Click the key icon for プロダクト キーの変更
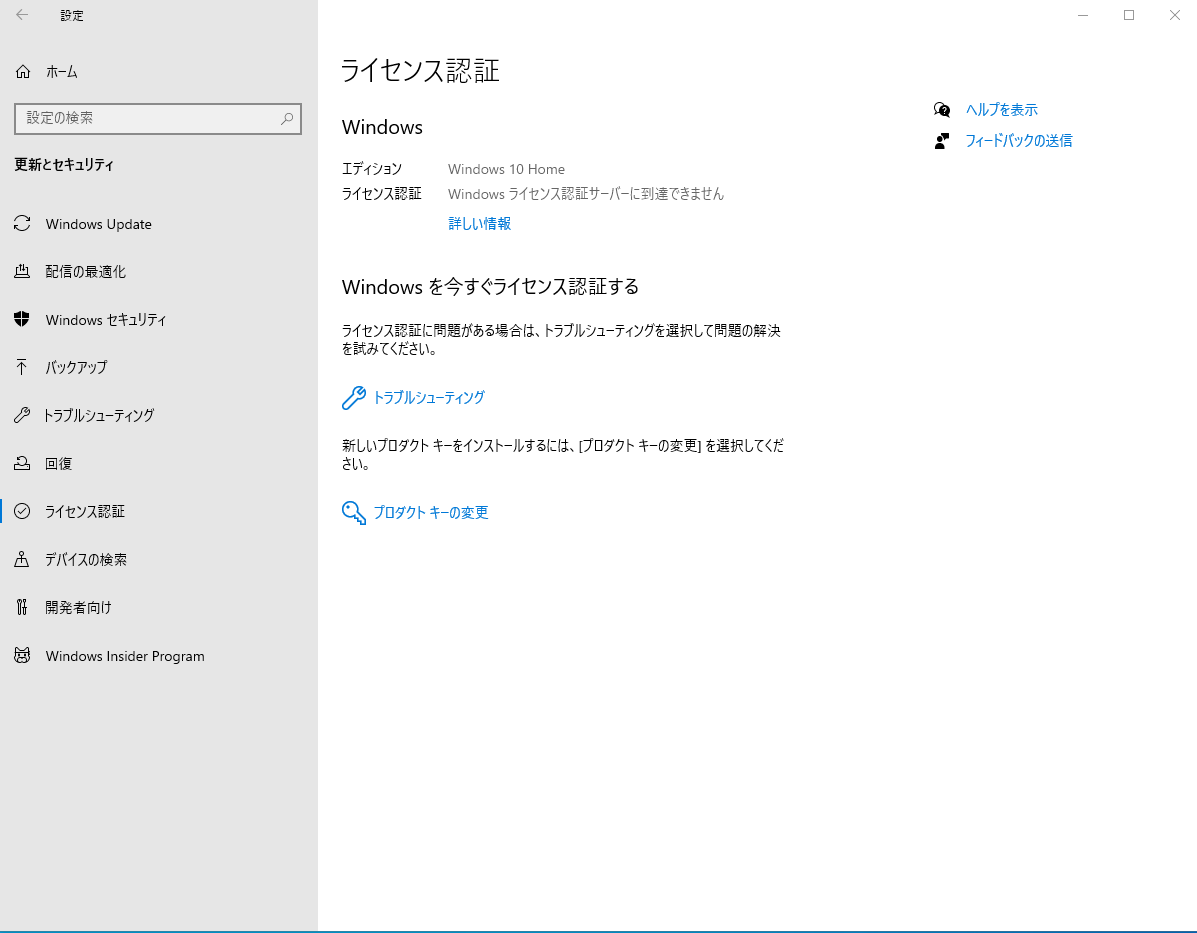The width and height of the screenshot is (1197, 933). pyautogui.click(x=354, y=513)
